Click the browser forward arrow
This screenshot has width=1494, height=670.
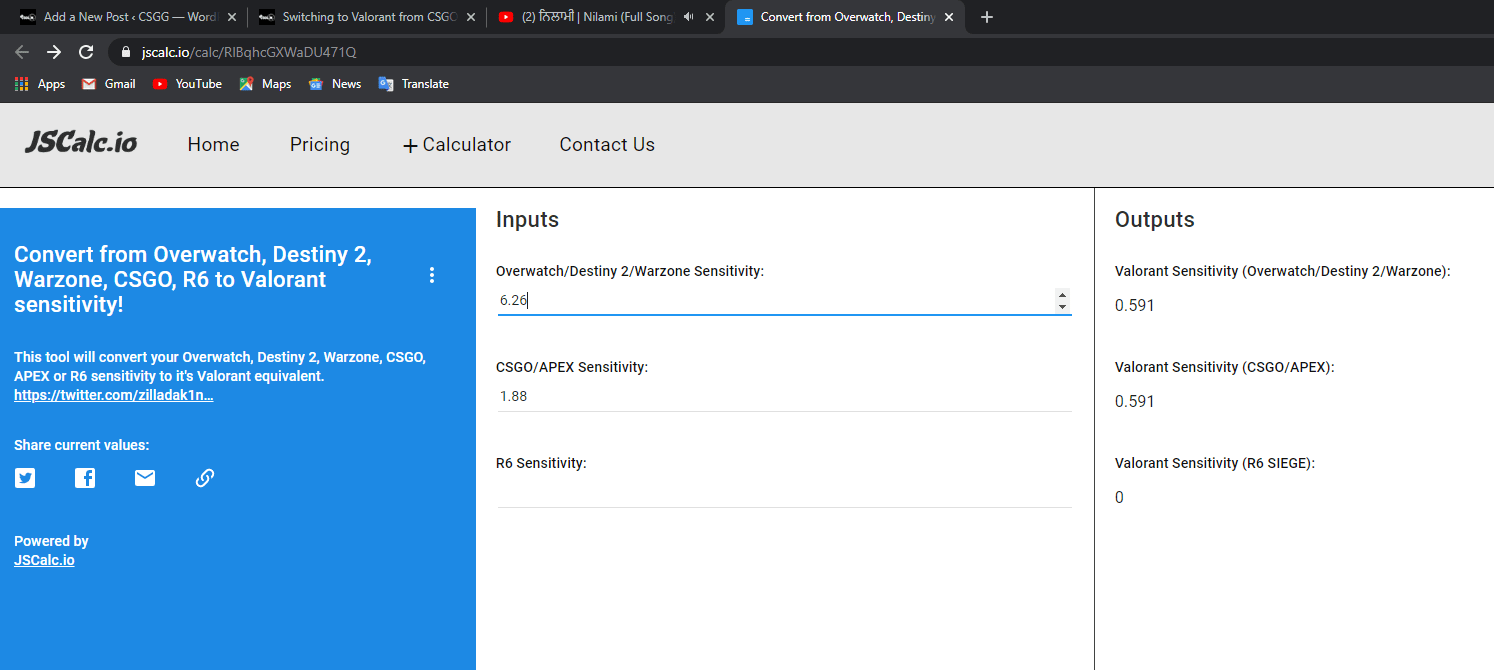tap(54, 52)
